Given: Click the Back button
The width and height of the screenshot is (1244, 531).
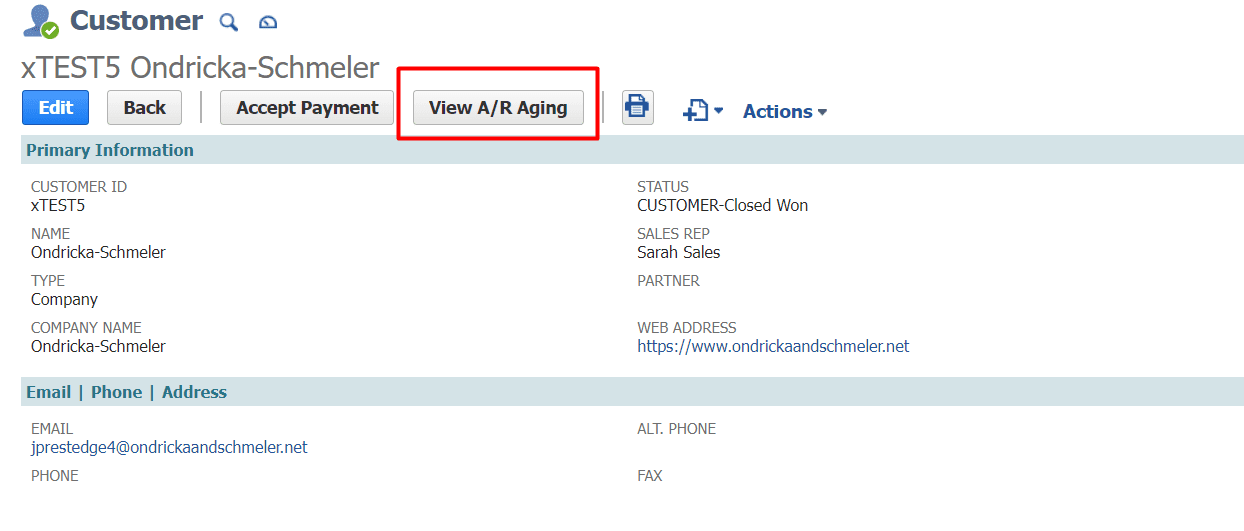Looking at the screenshot, I should (144, 107).
